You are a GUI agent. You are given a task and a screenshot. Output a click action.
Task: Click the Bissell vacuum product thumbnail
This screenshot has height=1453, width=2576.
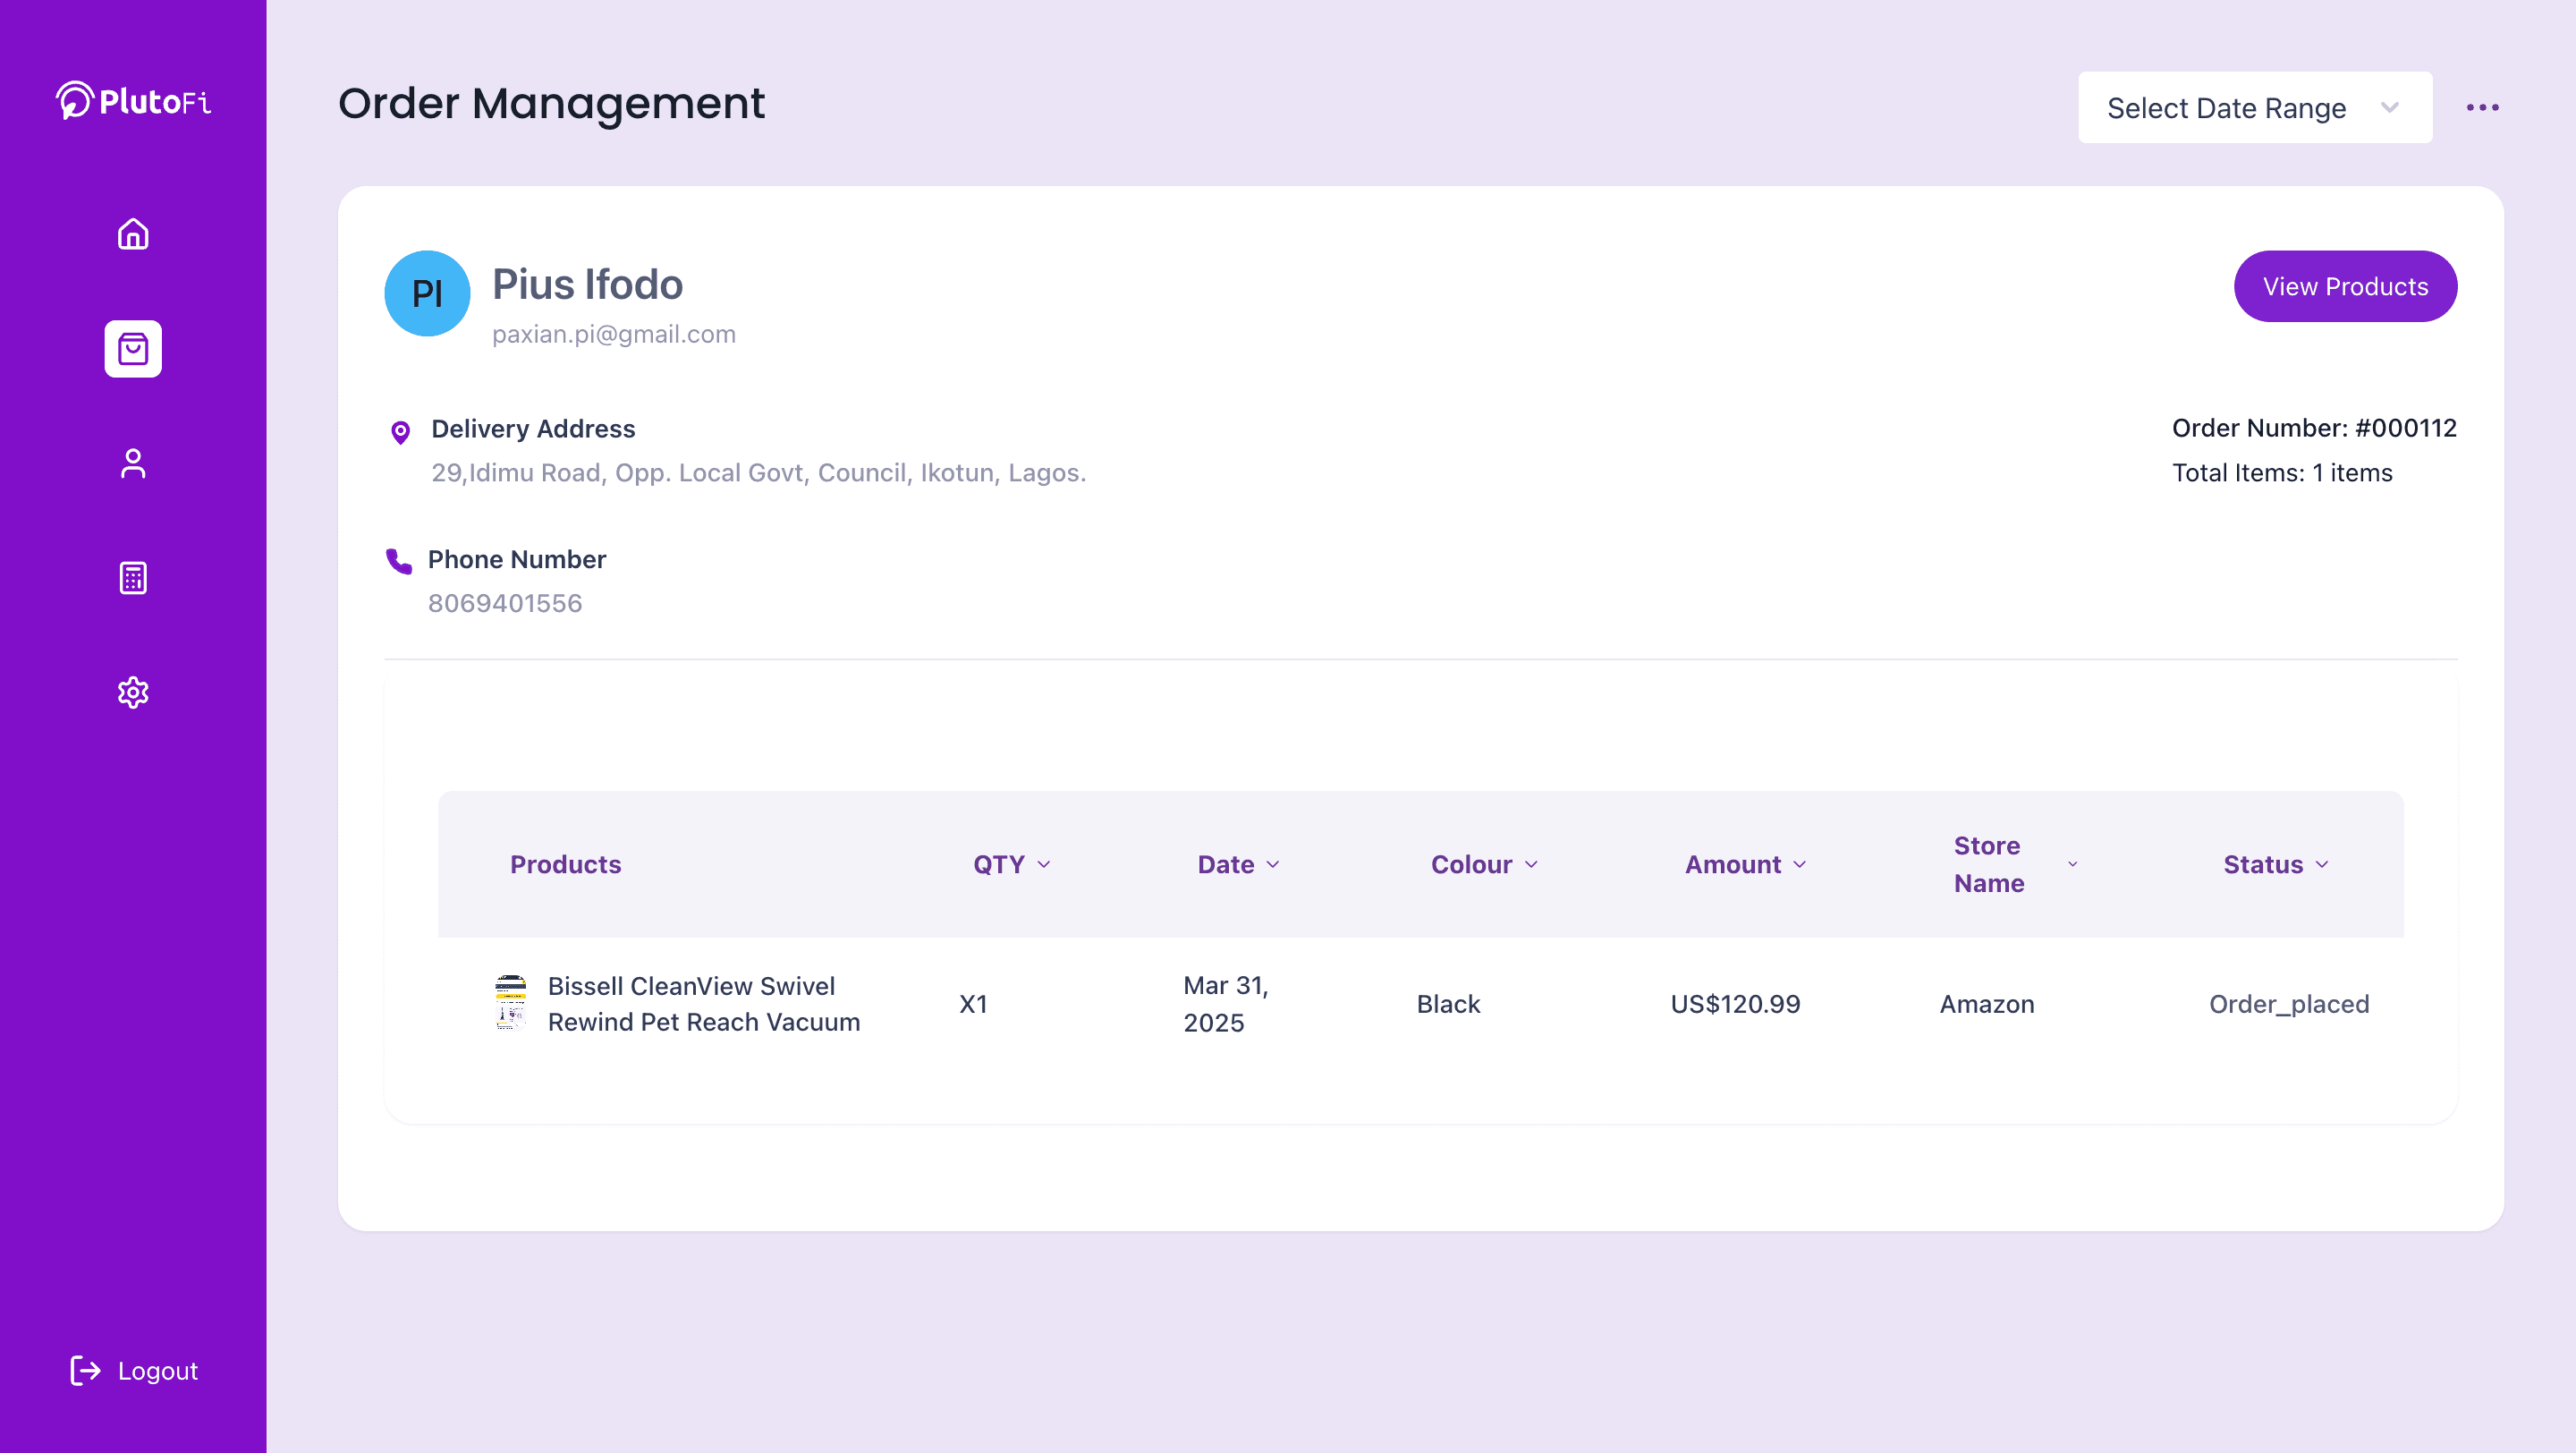pos(511,1003)
